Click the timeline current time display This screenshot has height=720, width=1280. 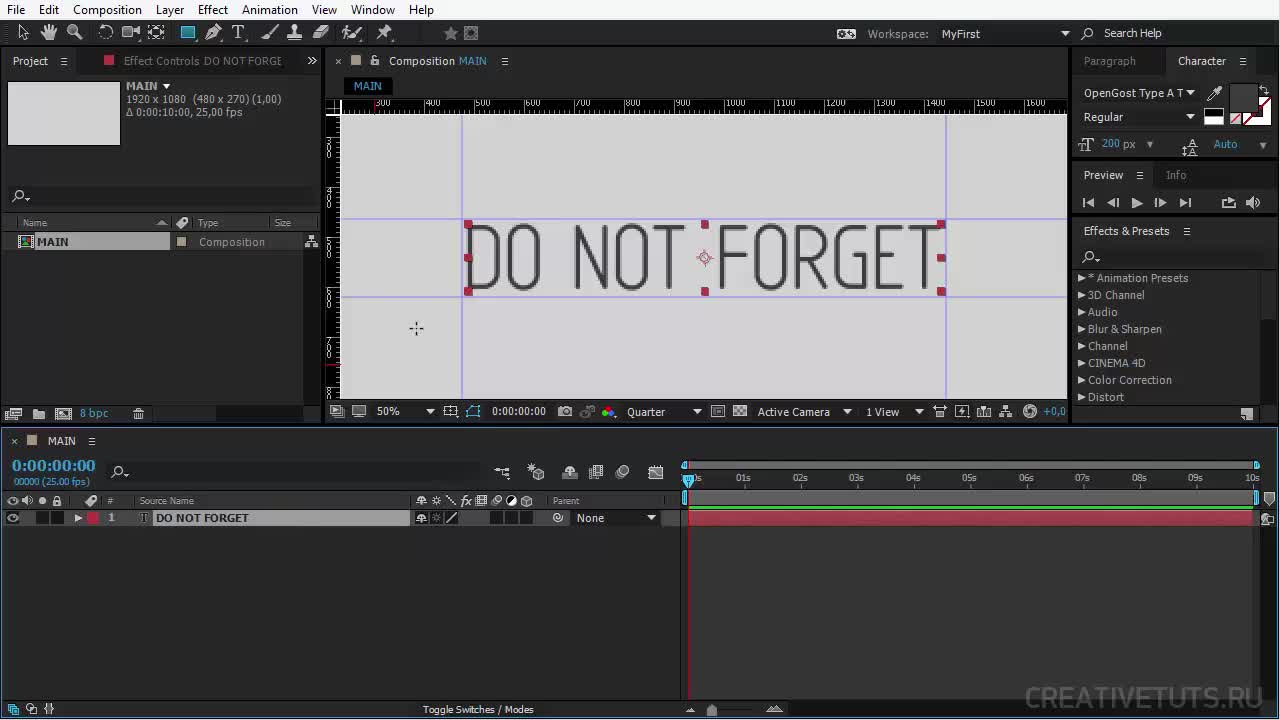(54, 466)
